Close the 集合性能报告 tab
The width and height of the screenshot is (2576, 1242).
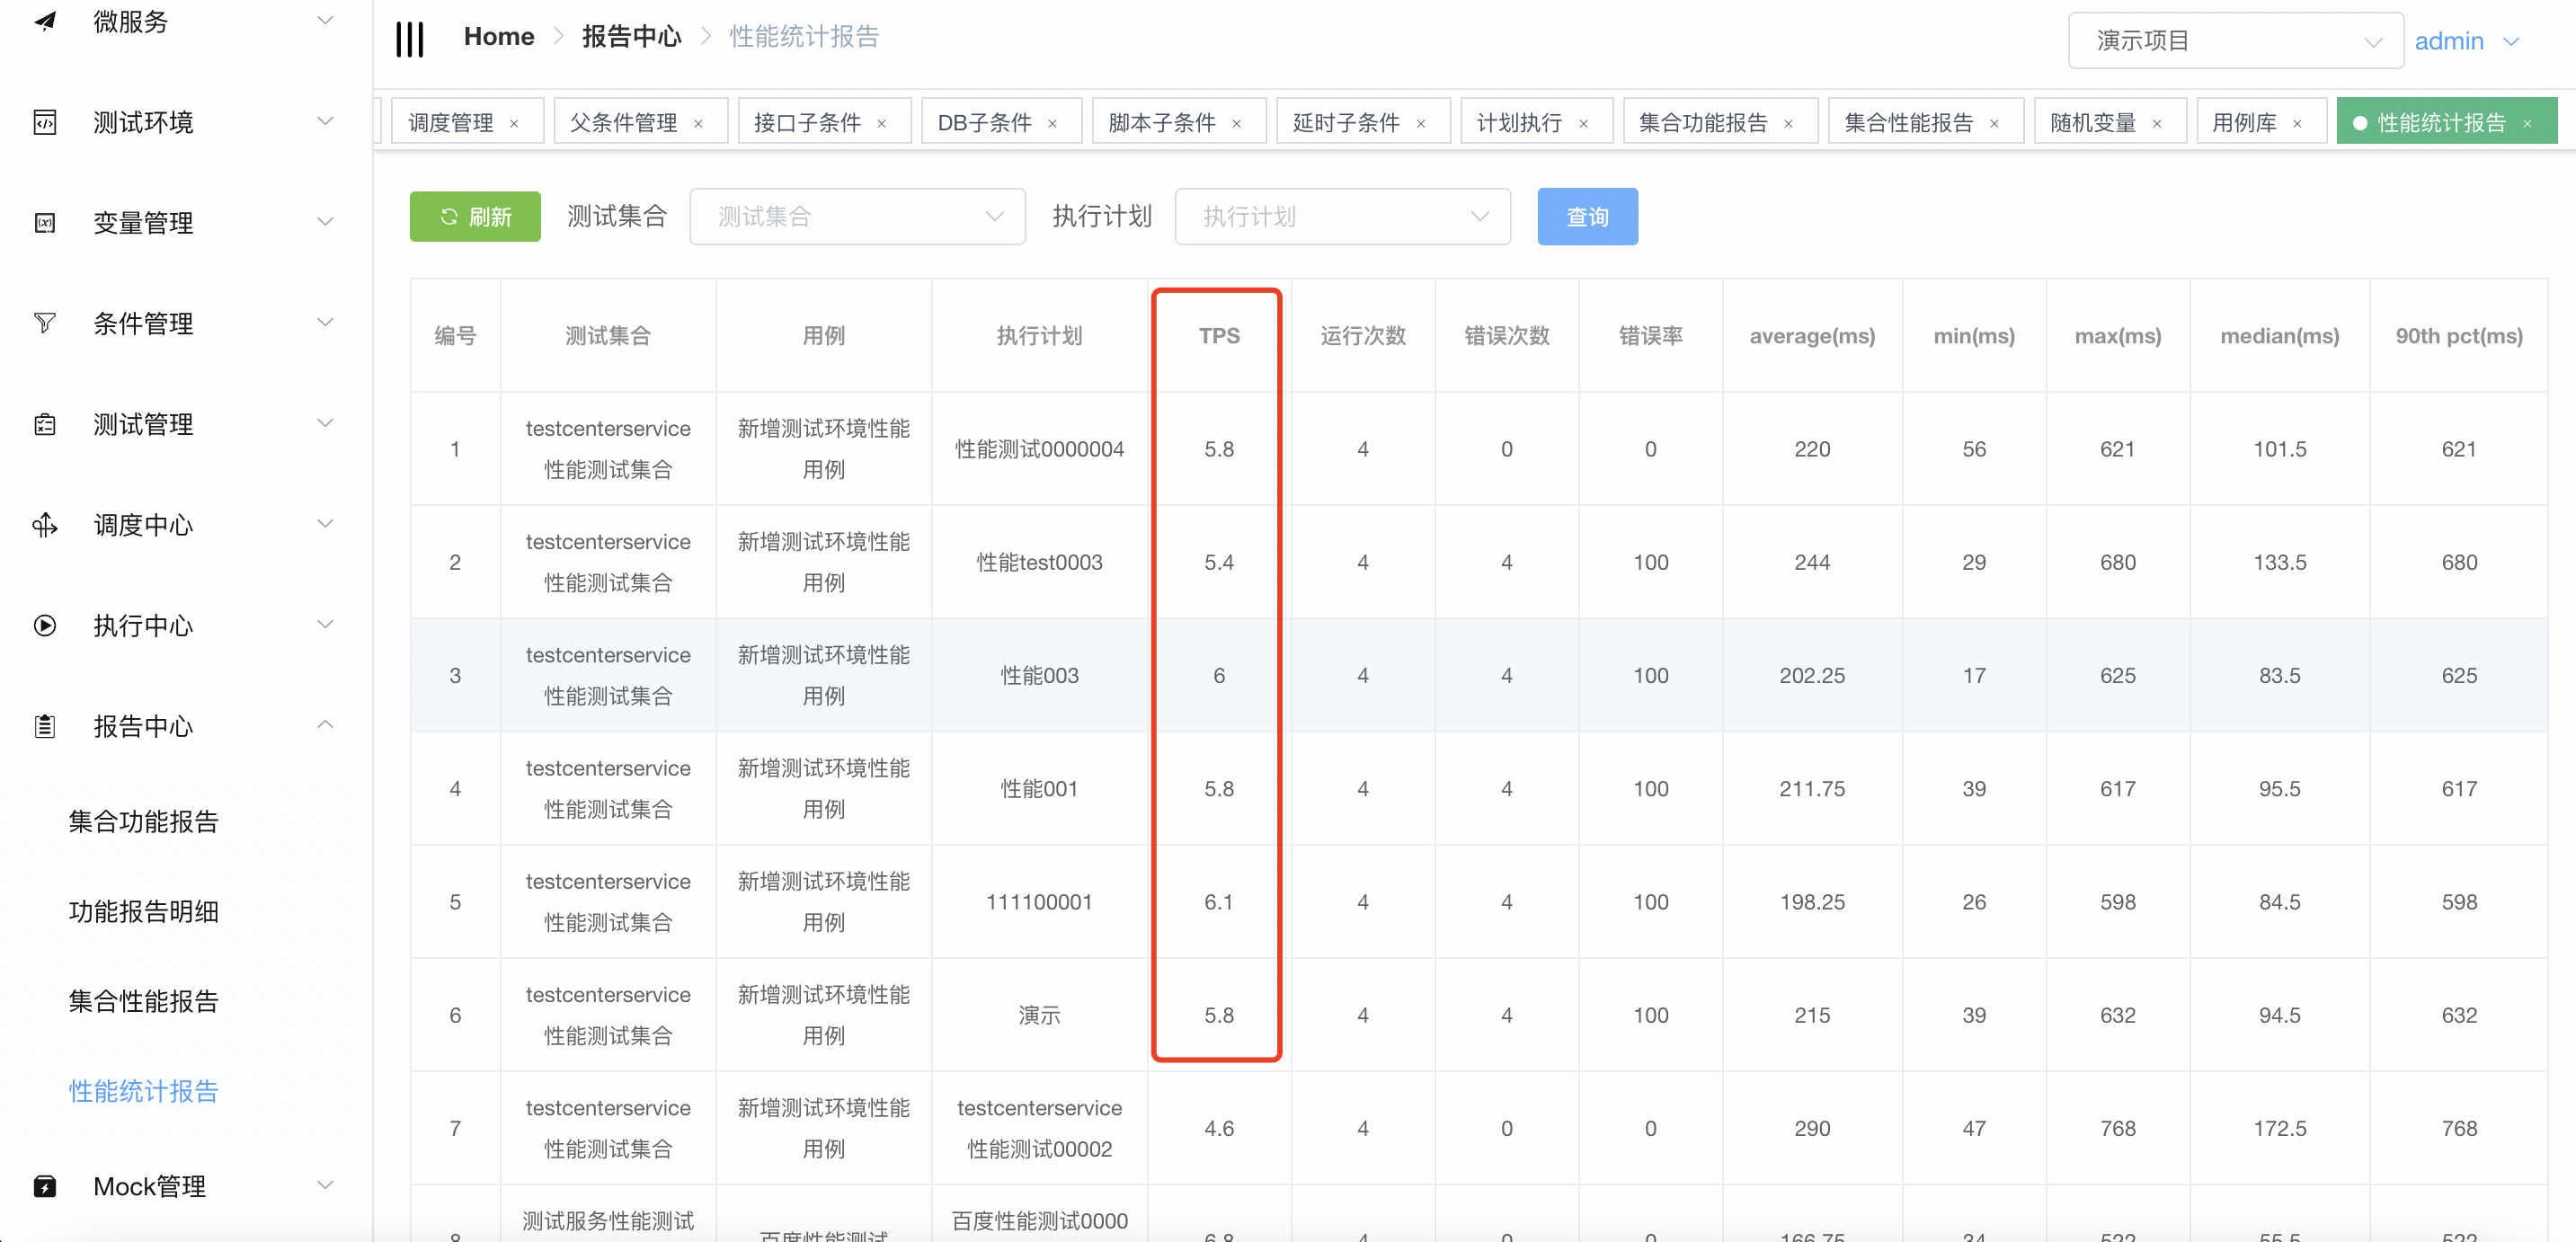(x=1994, y=124)
